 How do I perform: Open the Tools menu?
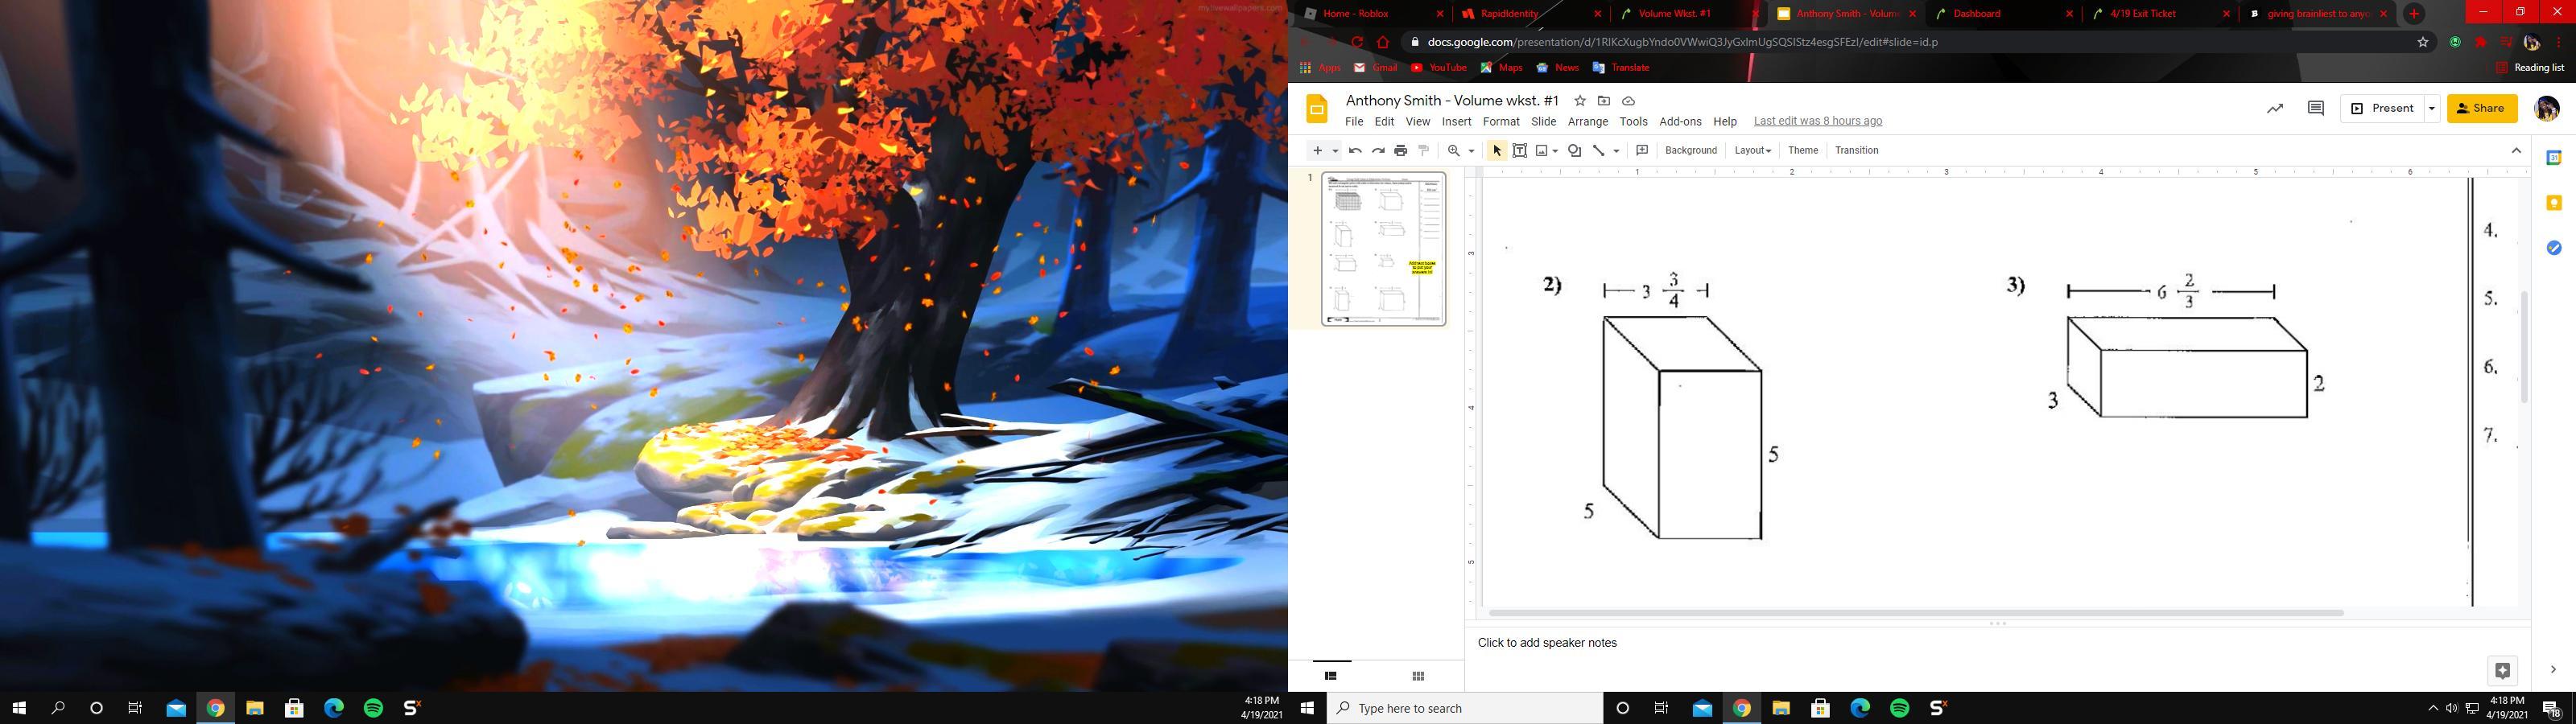(1633, 121)
